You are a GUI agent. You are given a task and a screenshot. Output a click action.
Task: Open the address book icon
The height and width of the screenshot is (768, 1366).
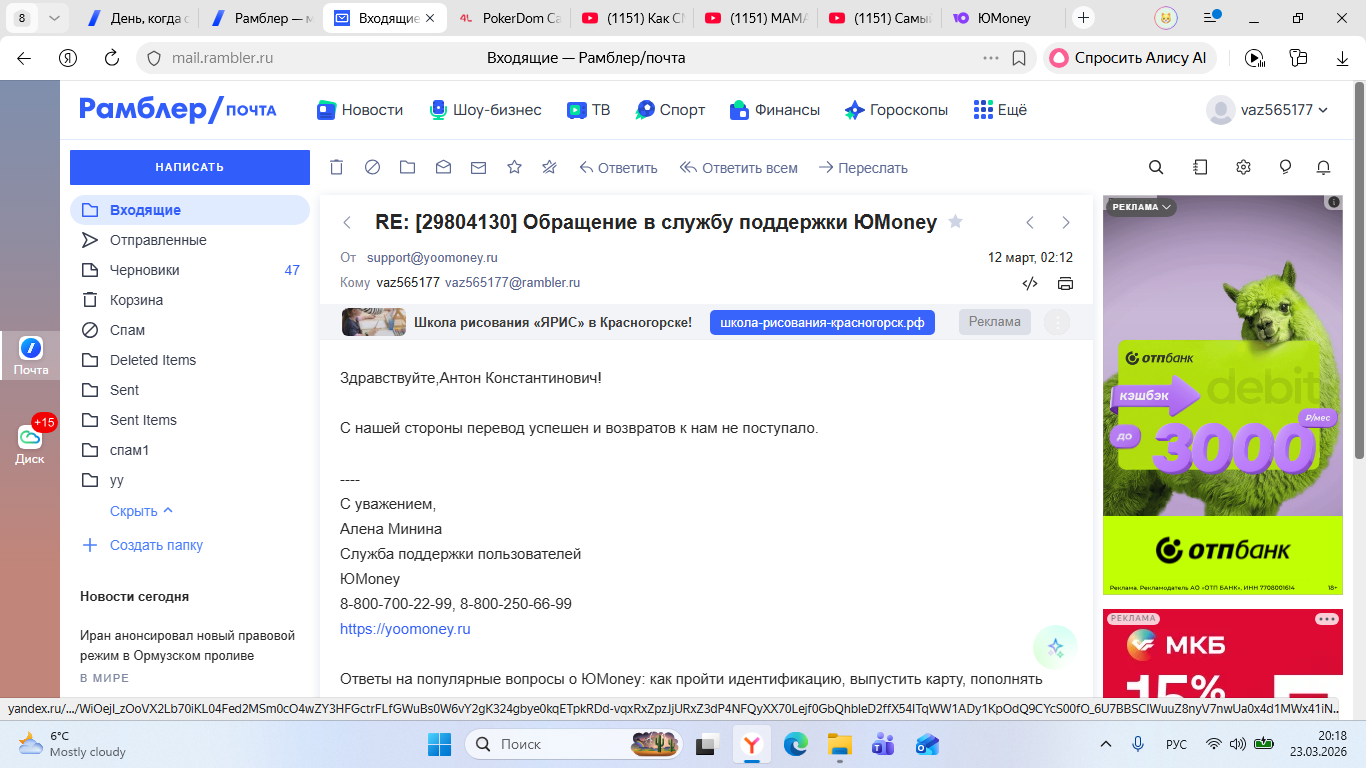coord(1200,168)
